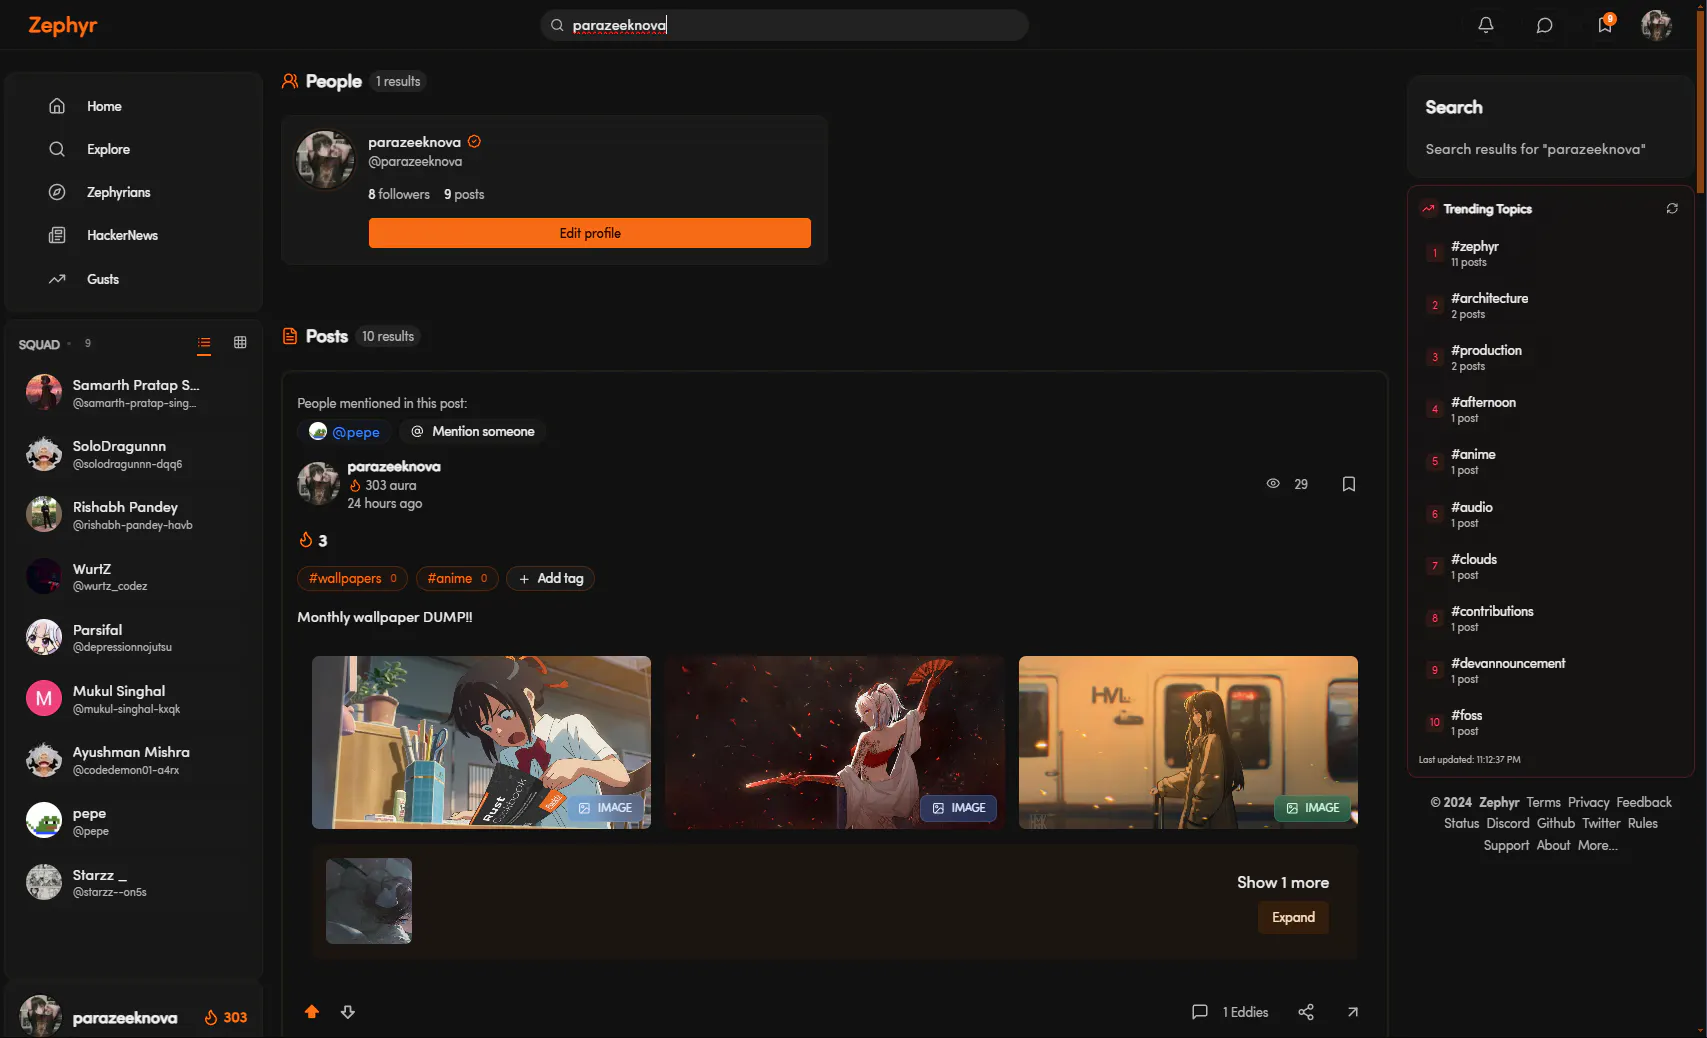This screenshot has width=1707, height=1038.
Task: Click the search field containing parazeeknova
Action: 784,25
